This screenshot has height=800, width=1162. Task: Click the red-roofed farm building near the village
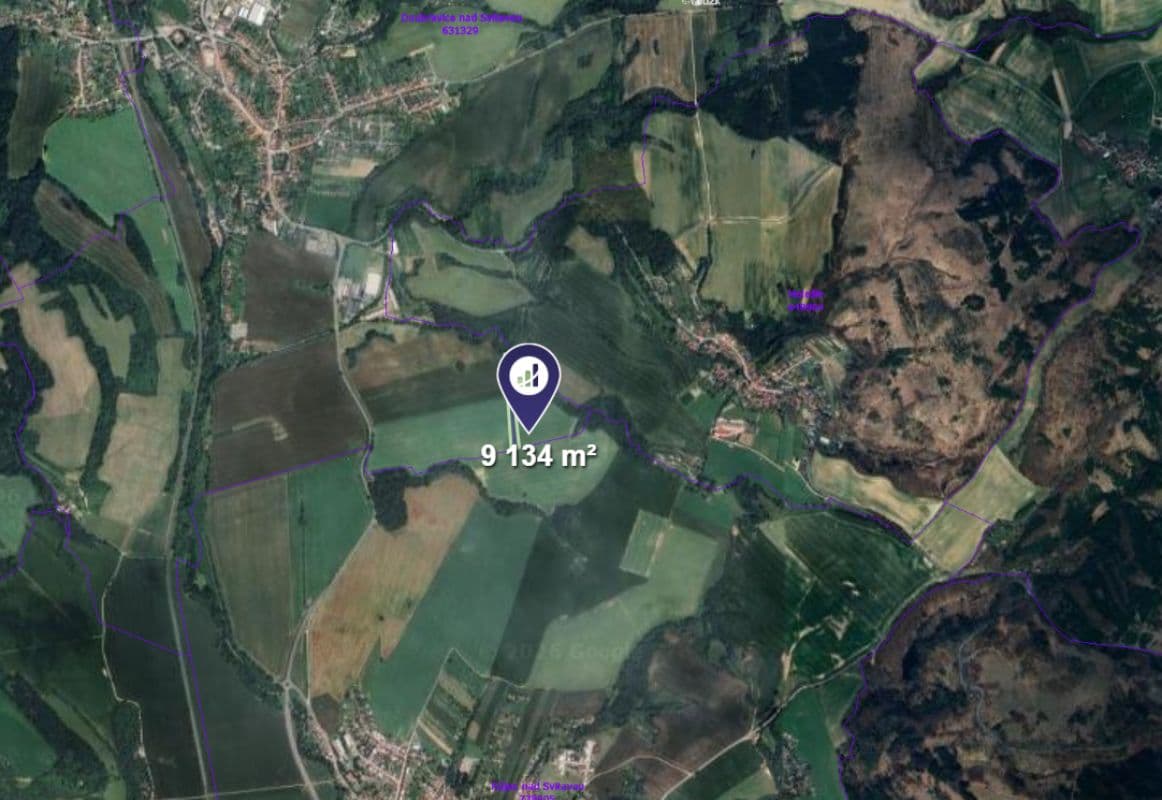[732, 430]
